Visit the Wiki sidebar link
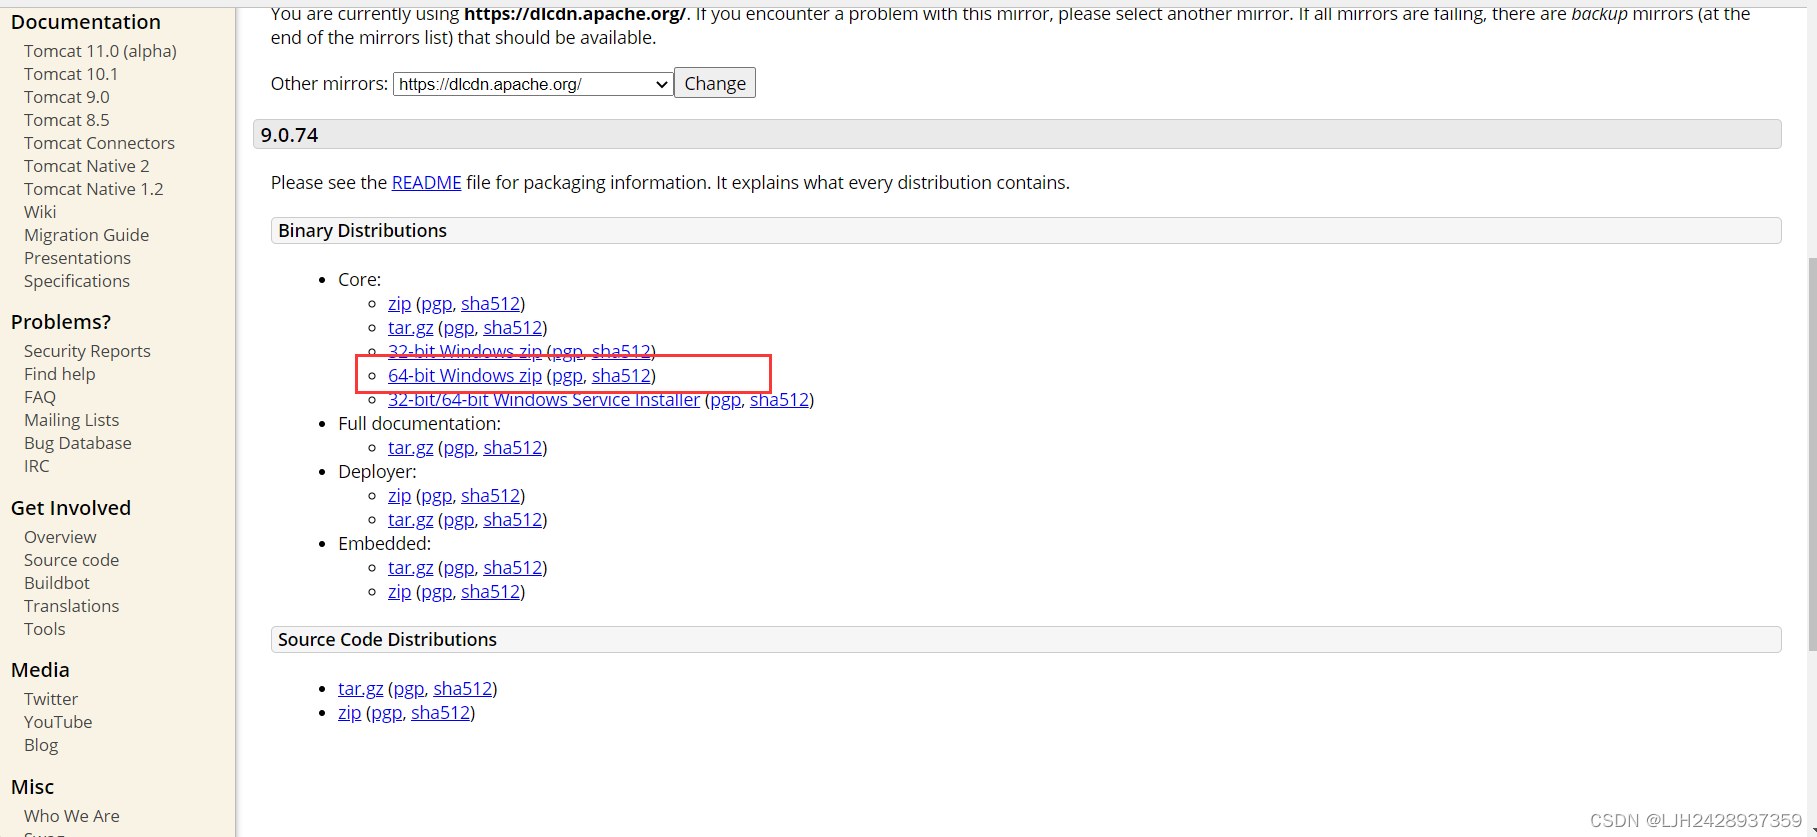The height and width of the screenshot is (837, 1817). coord(40,212)
